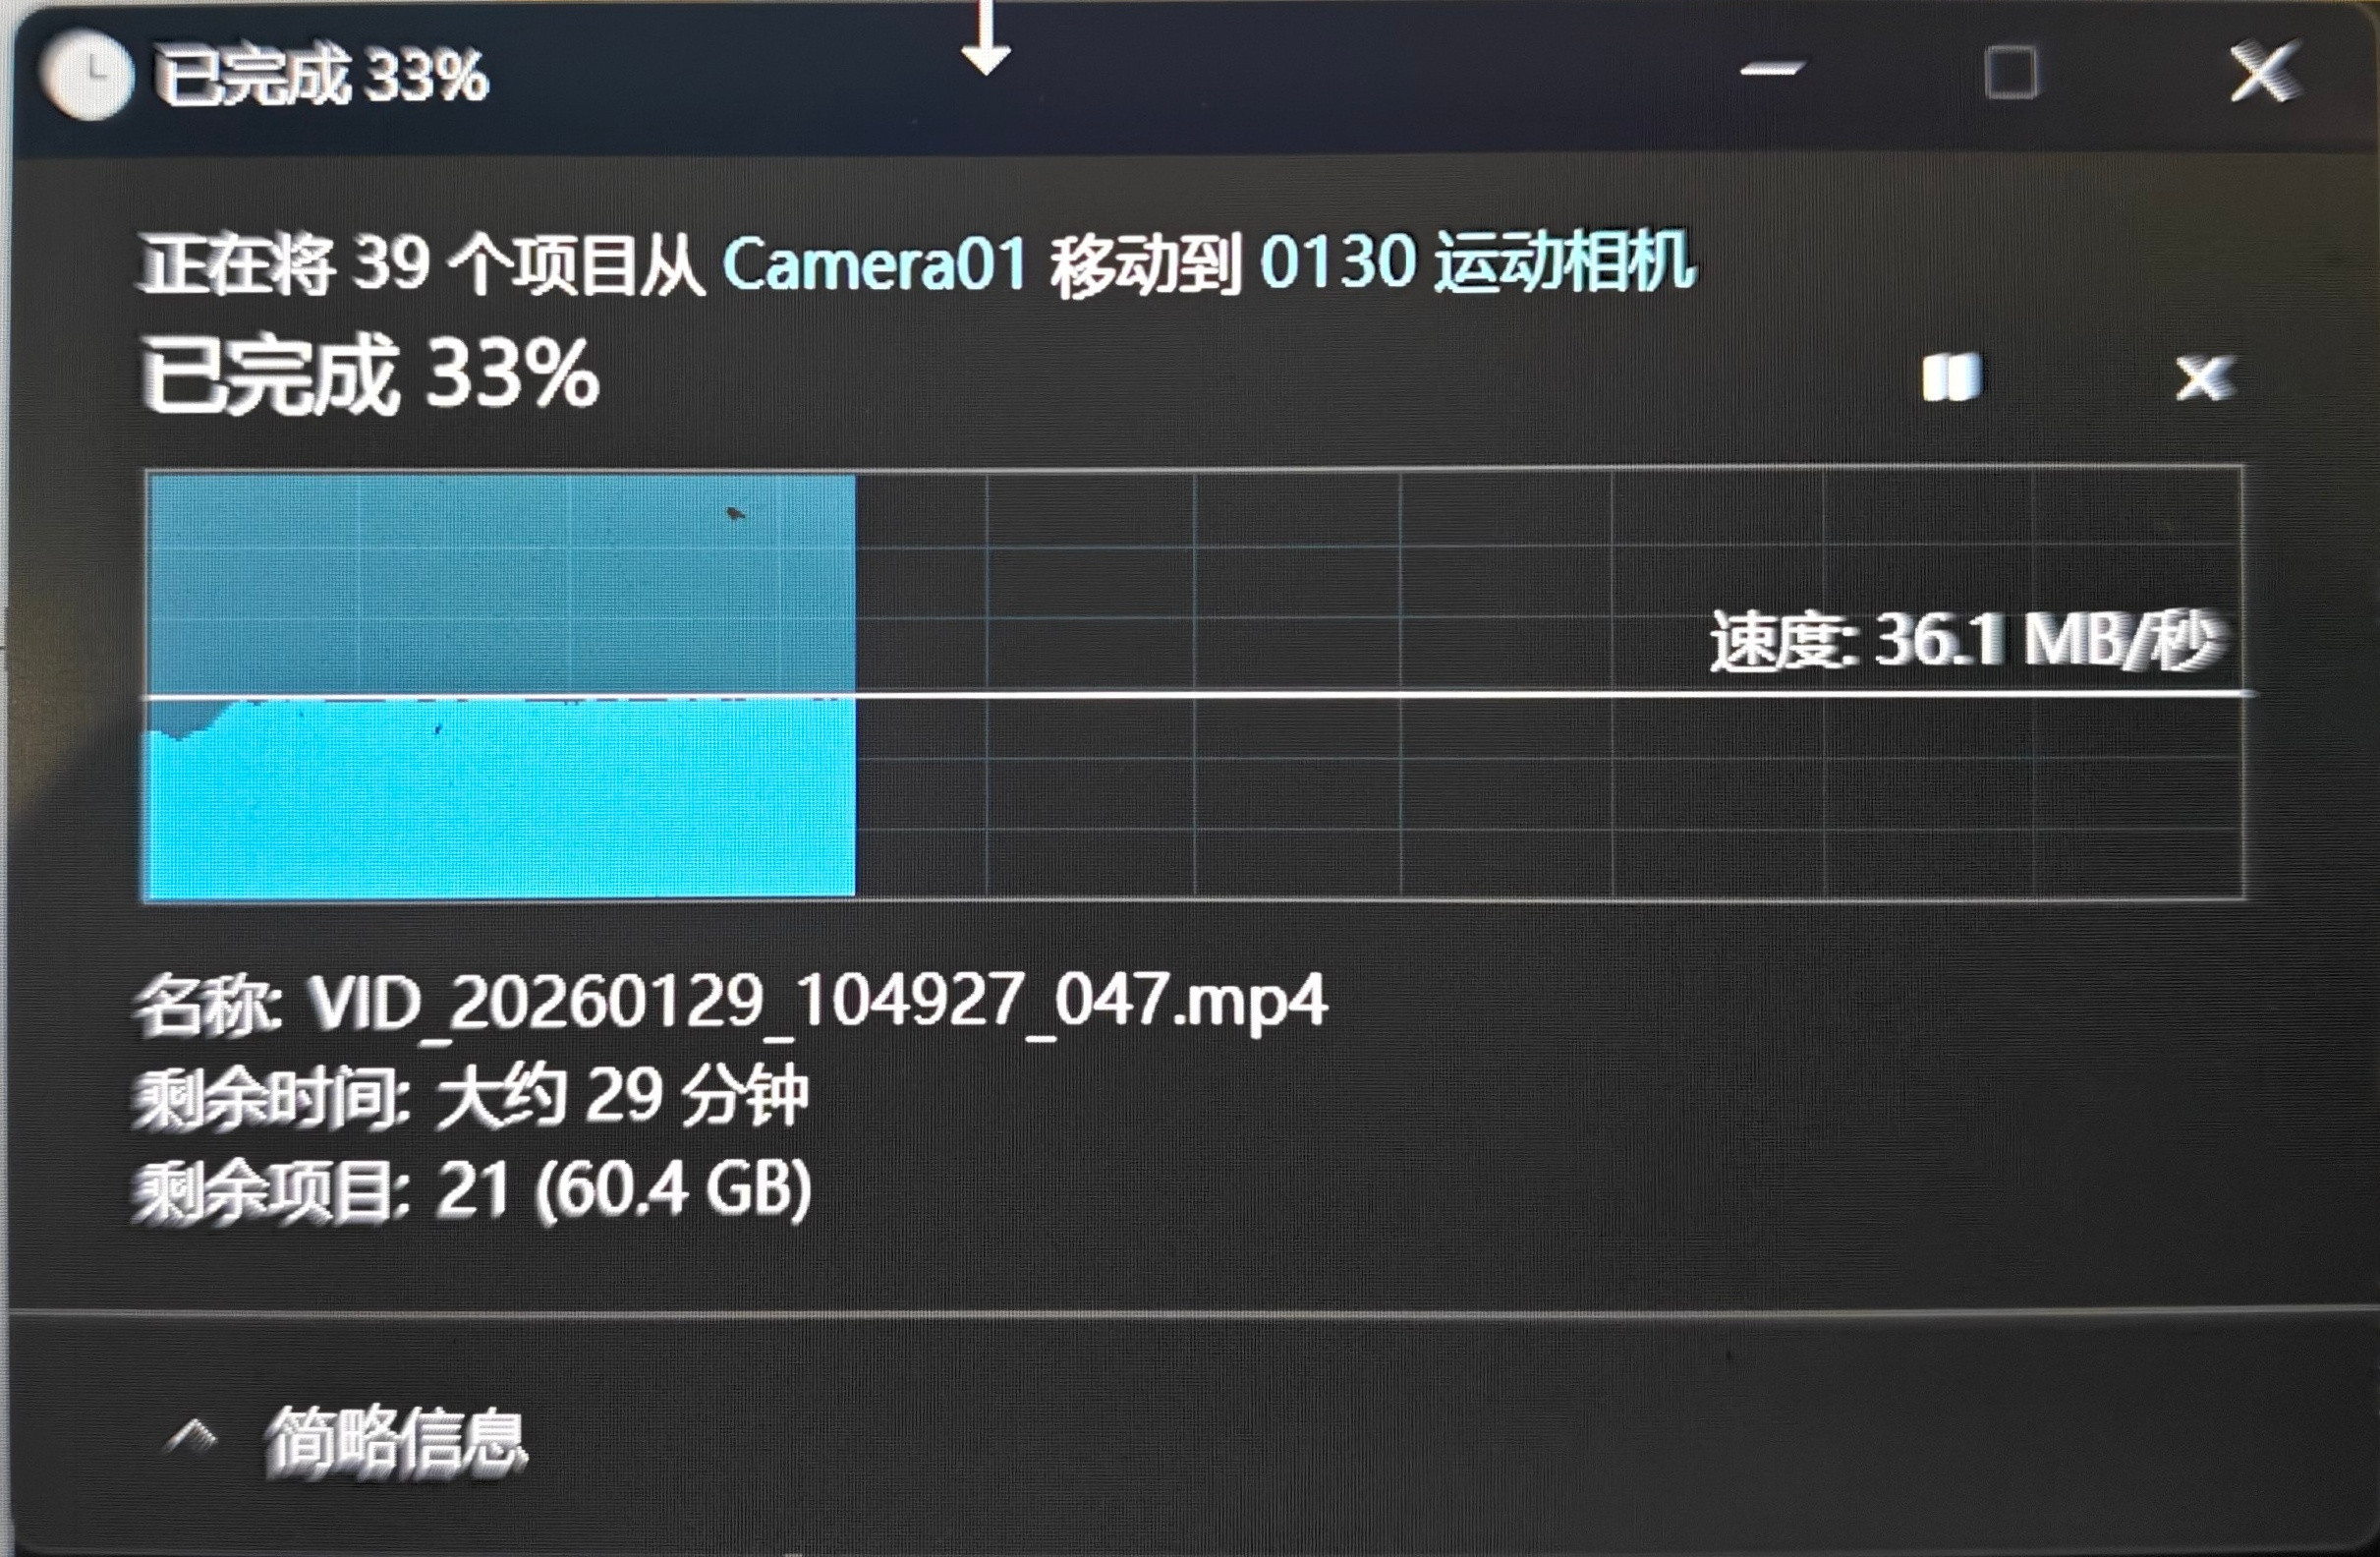Select the VID_20260129_104927_047.mp4 file name
Image resolution: width=2380 pixels, height=1557 pixels.
coord(817,1001)
